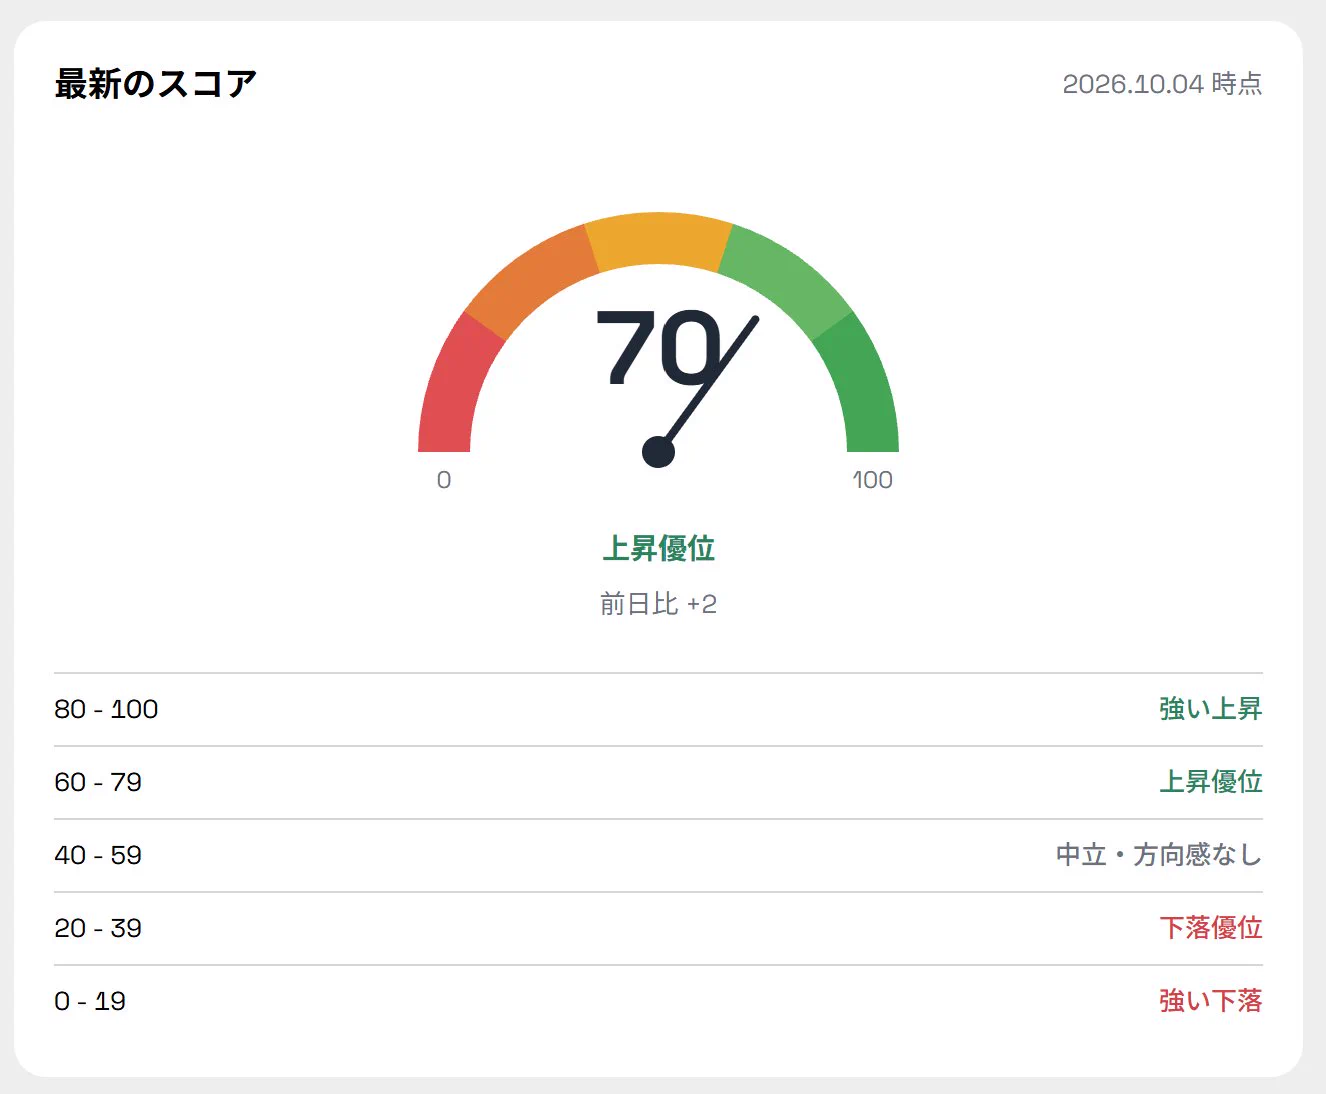1326x1094 pixels.
Task: Click the 上昇優位 label in the legend table
Action: [x=1210, y=782]
